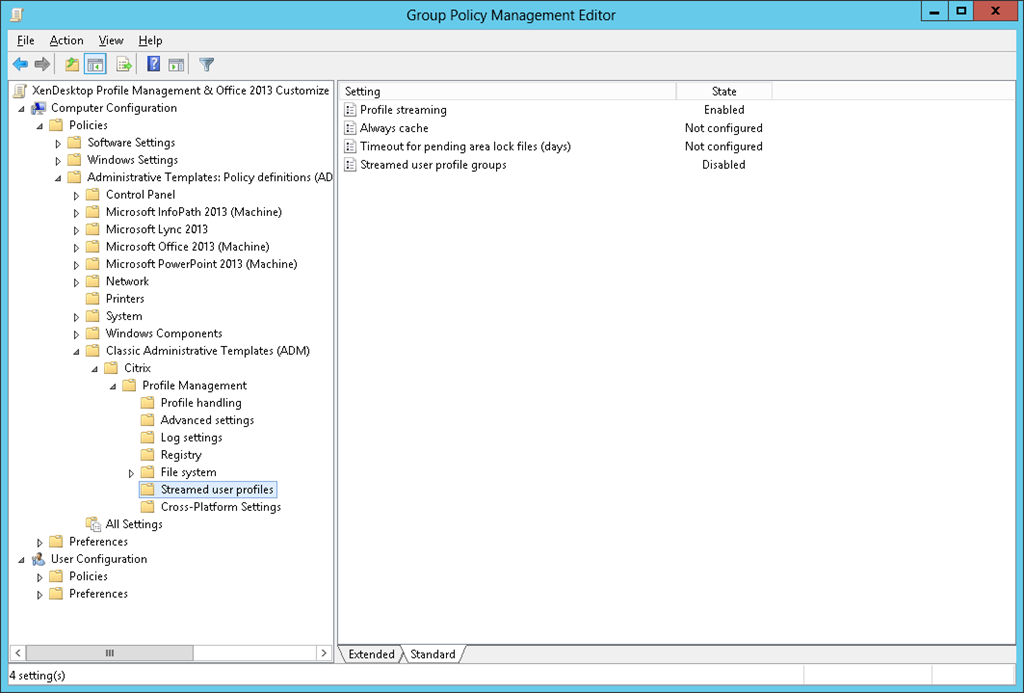This screenshot has height=693, width=1024.
Task: Click the Export List toolbar icon
Action: point(124,65)
